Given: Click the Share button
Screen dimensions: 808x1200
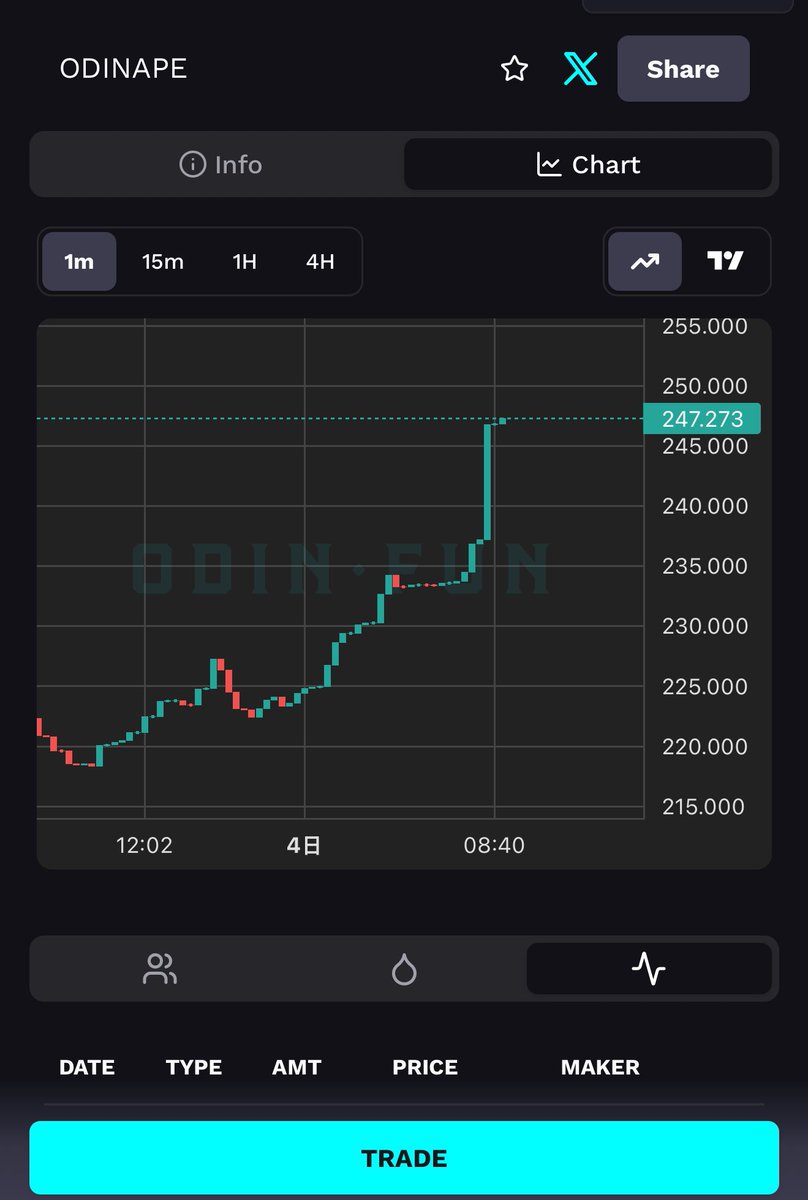Looking at the screenshot, I should coord(683,69).
